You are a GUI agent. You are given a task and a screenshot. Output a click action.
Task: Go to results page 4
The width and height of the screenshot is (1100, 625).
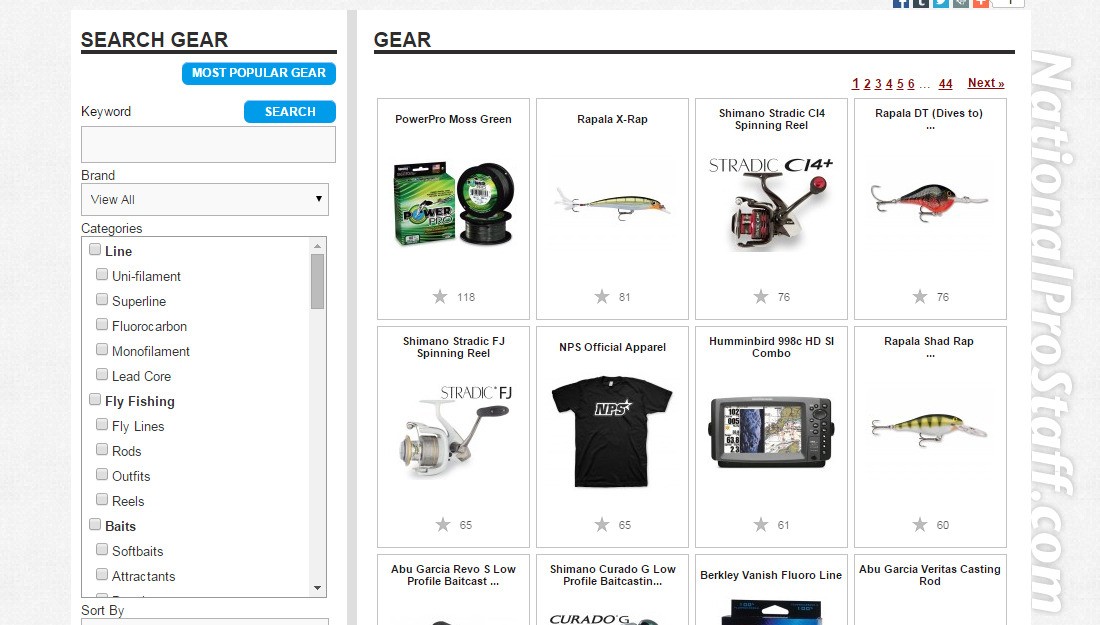click(889, 84)
